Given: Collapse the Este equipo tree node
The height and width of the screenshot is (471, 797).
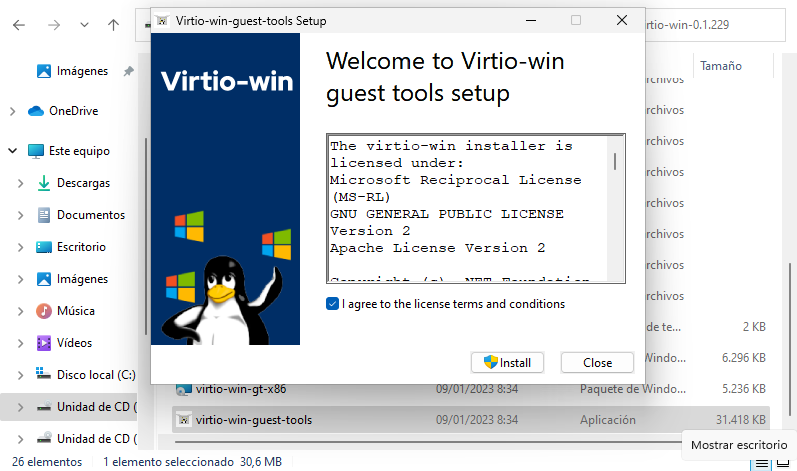Looking at the screenshot, I should point(12,151).
